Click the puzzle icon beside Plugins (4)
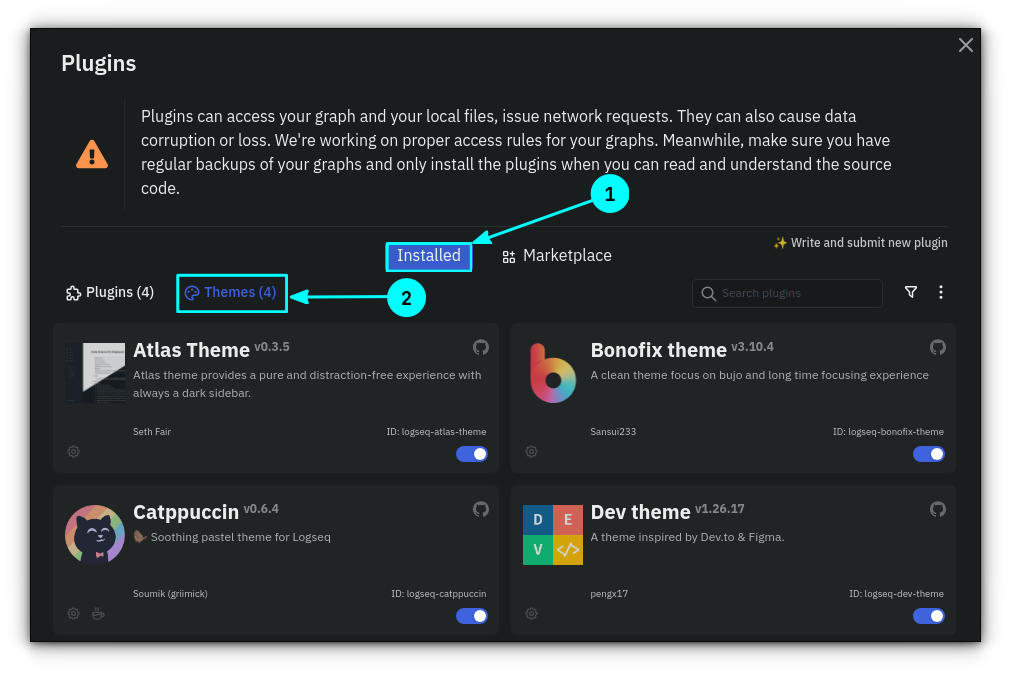The image size is (1011, 674). (72, 292)
